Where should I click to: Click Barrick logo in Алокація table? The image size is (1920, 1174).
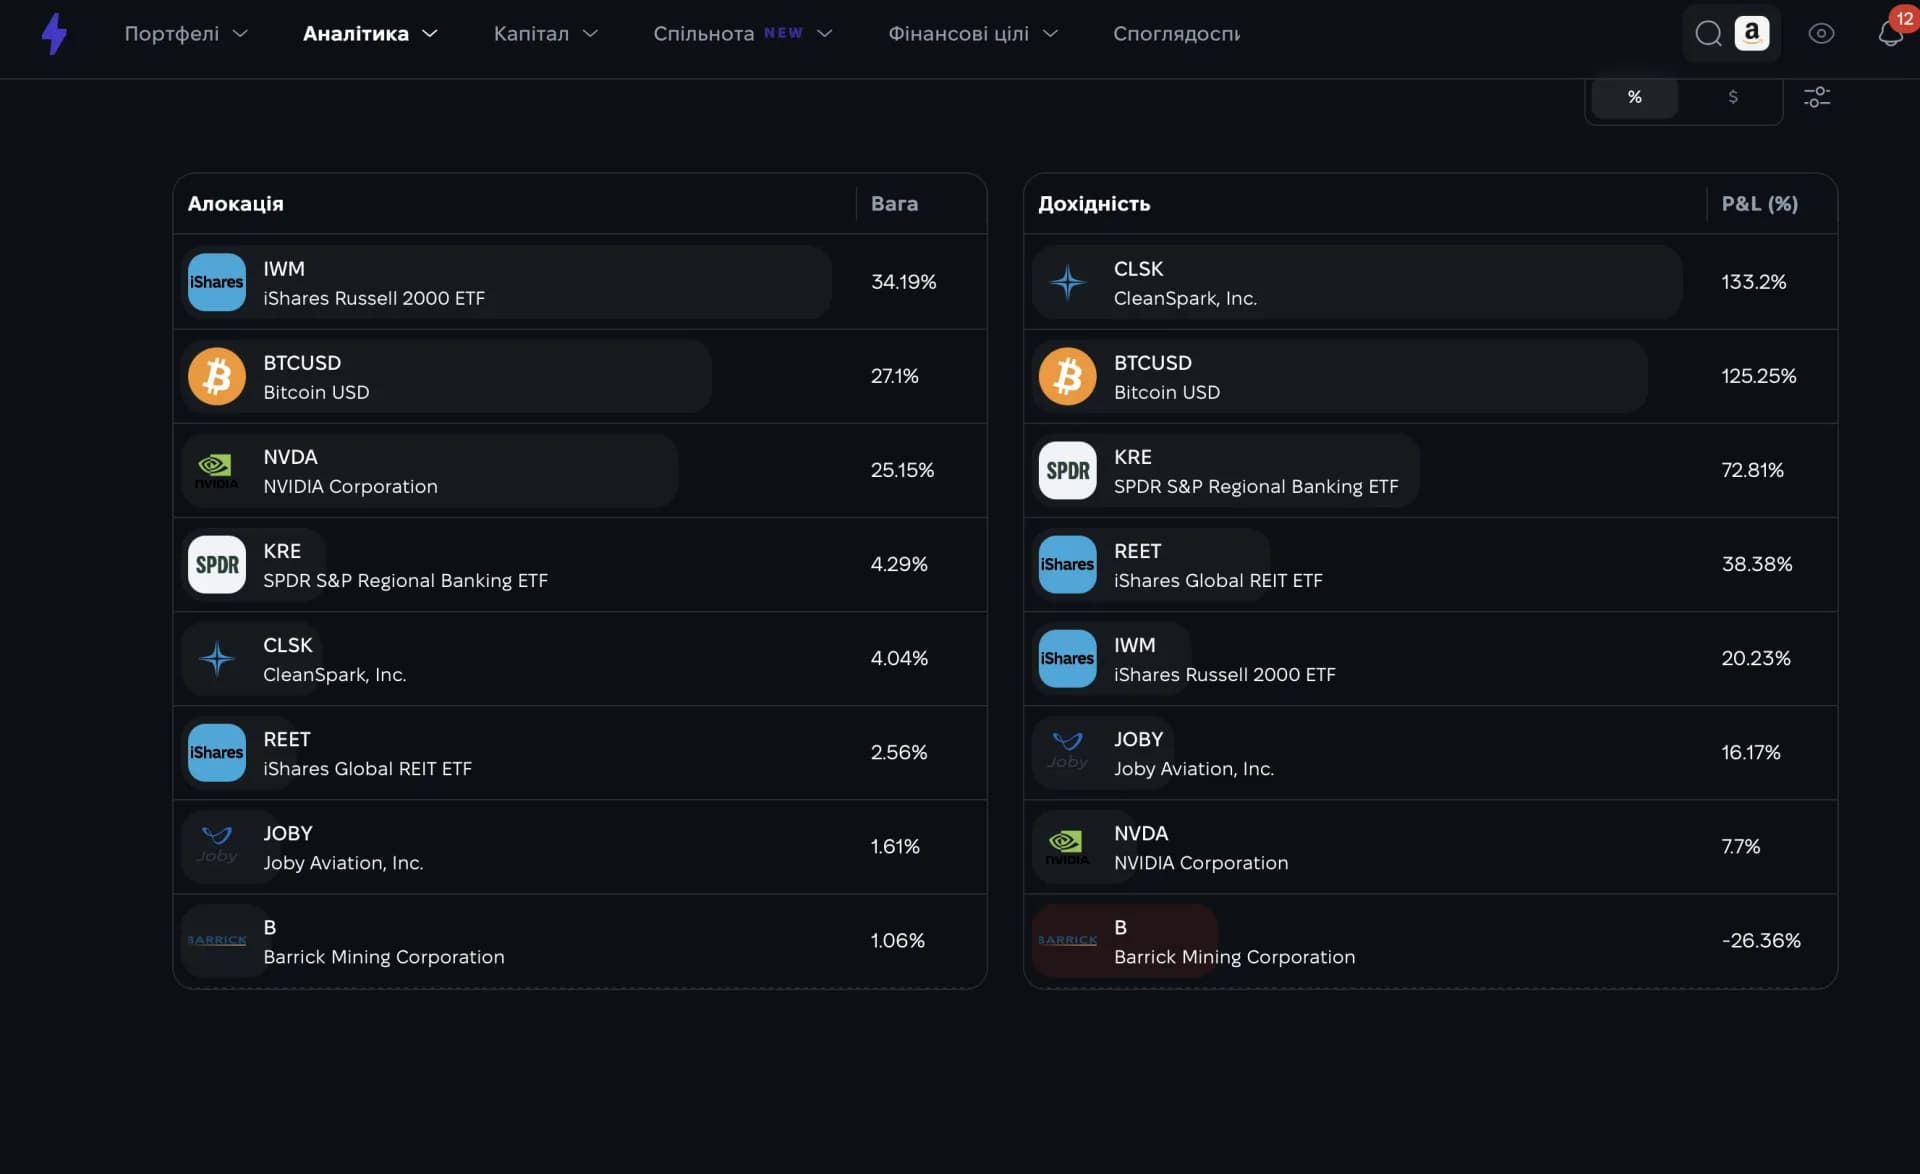click(x=217, y=940)
